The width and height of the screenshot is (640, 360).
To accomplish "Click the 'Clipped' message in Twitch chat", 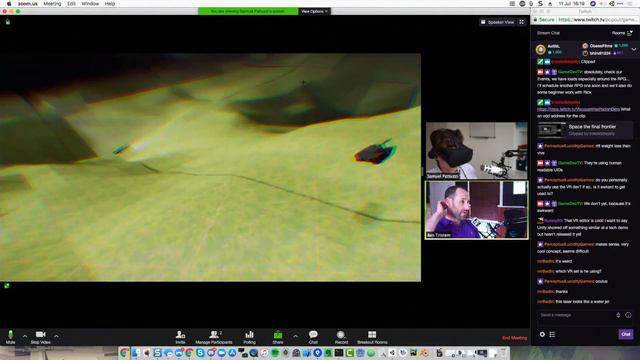I will click(x=588, y=62).
